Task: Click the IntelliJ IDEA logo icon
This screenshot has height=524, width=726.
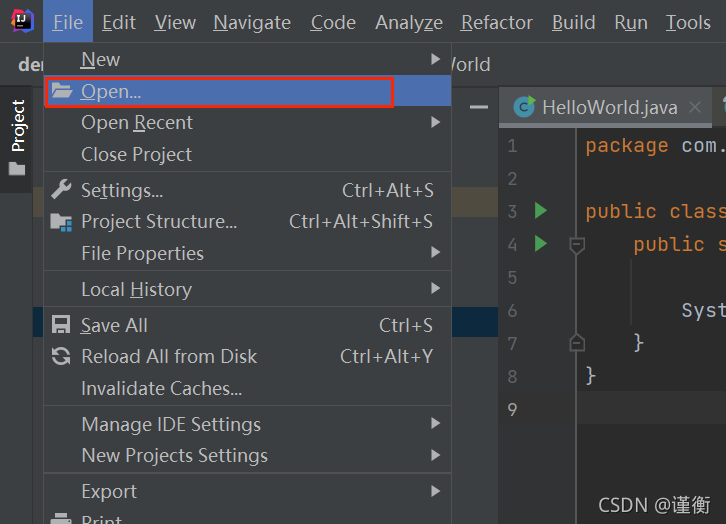Action: (x=23, y=21)
